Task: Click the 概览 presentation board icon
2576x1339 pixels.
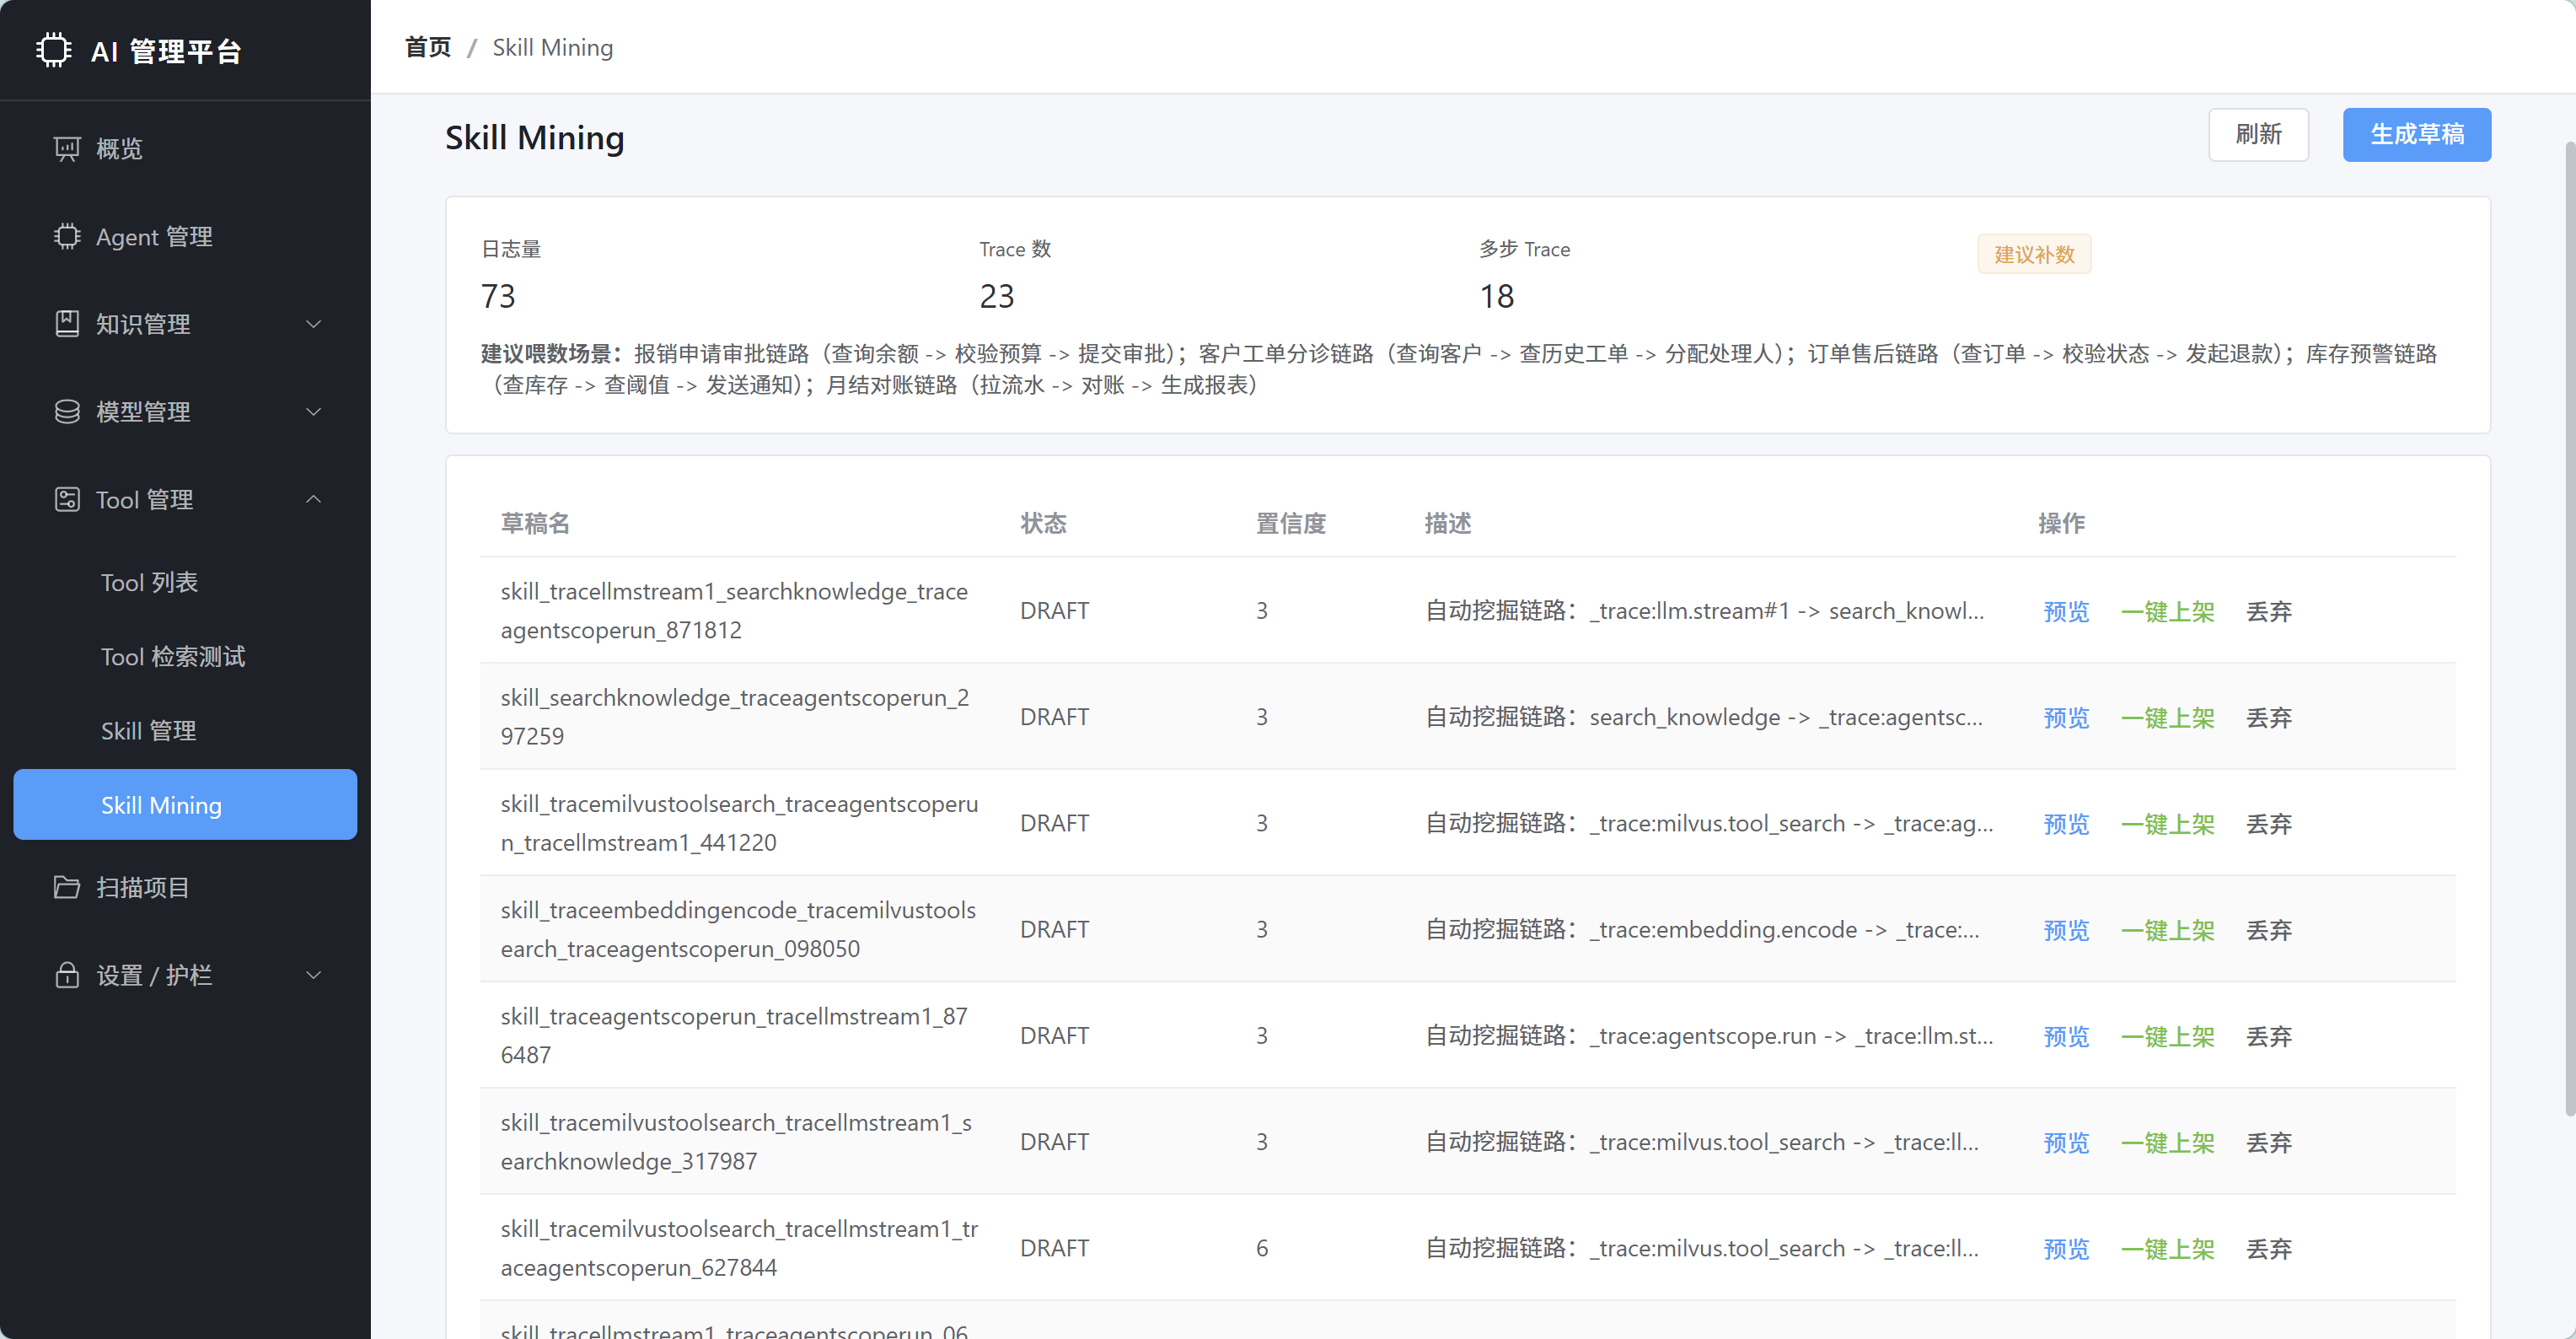Action: (x=67, y=149)
